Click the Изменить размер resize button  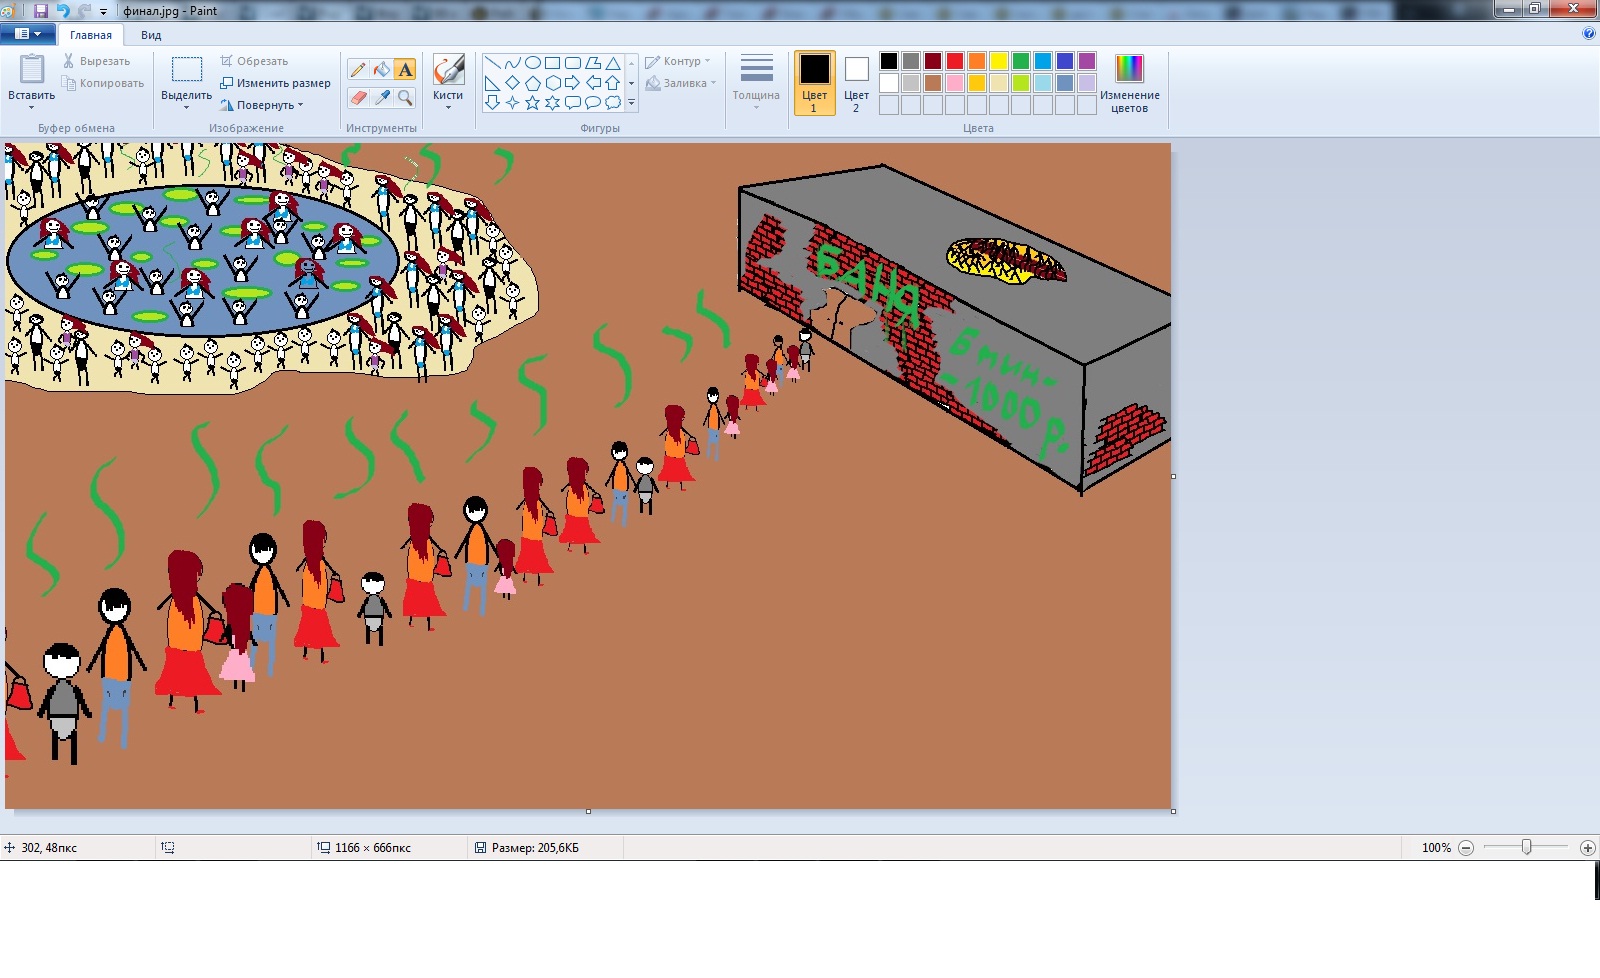[x=276, y=83]
